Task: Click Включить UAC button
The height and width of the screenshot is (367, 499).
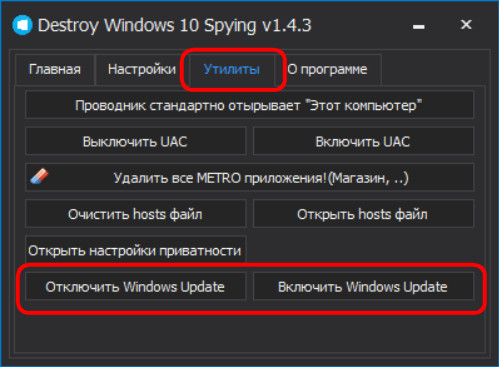Action: 363,141
